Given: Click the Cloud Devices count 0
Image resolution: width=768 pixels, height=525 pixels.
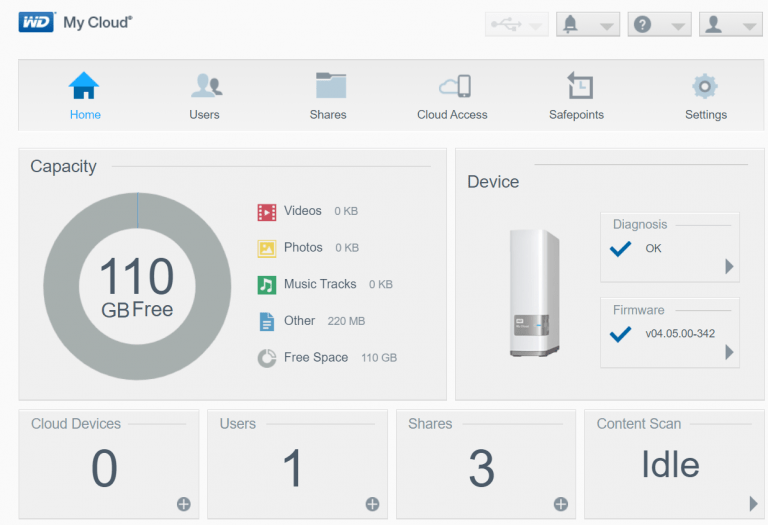Looking at the screenshot, I should (104, 469).
